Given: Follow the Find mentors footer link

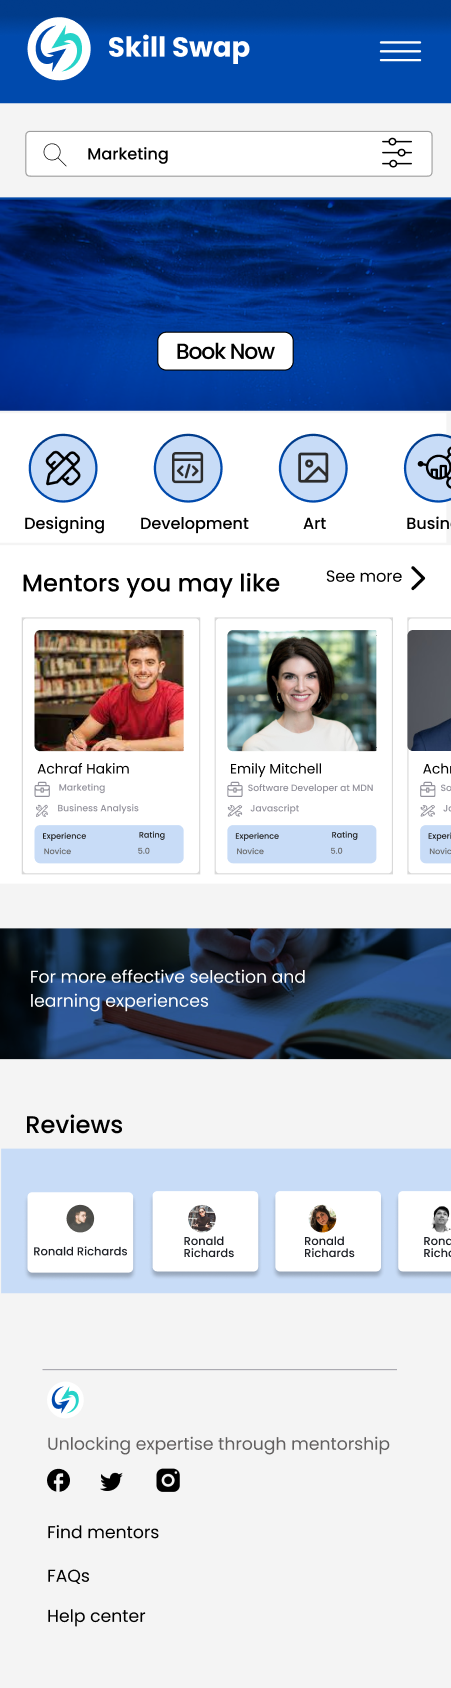Looking at the screenshot, I should pyautogui.click(x=103, y=1532).
